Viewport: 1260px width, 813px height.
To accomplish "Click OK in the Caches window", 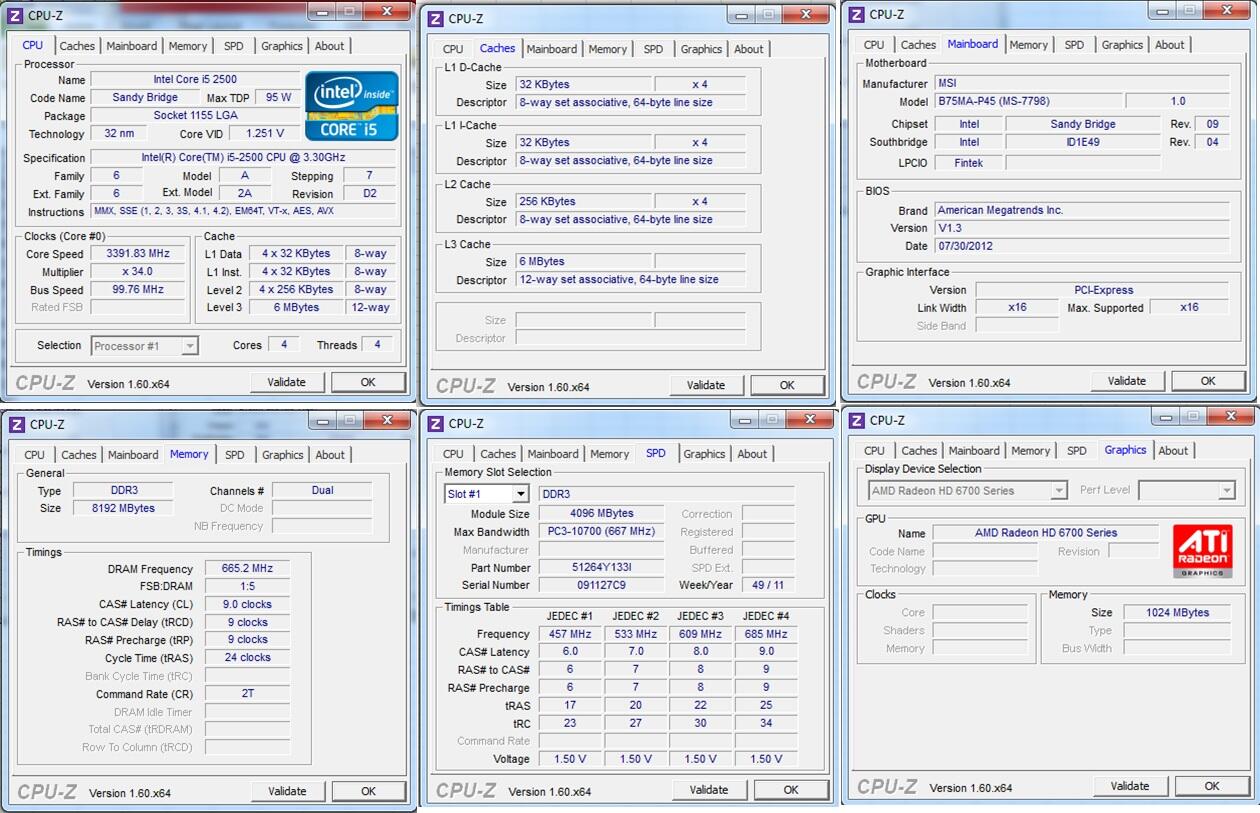I will click(787, 385).
